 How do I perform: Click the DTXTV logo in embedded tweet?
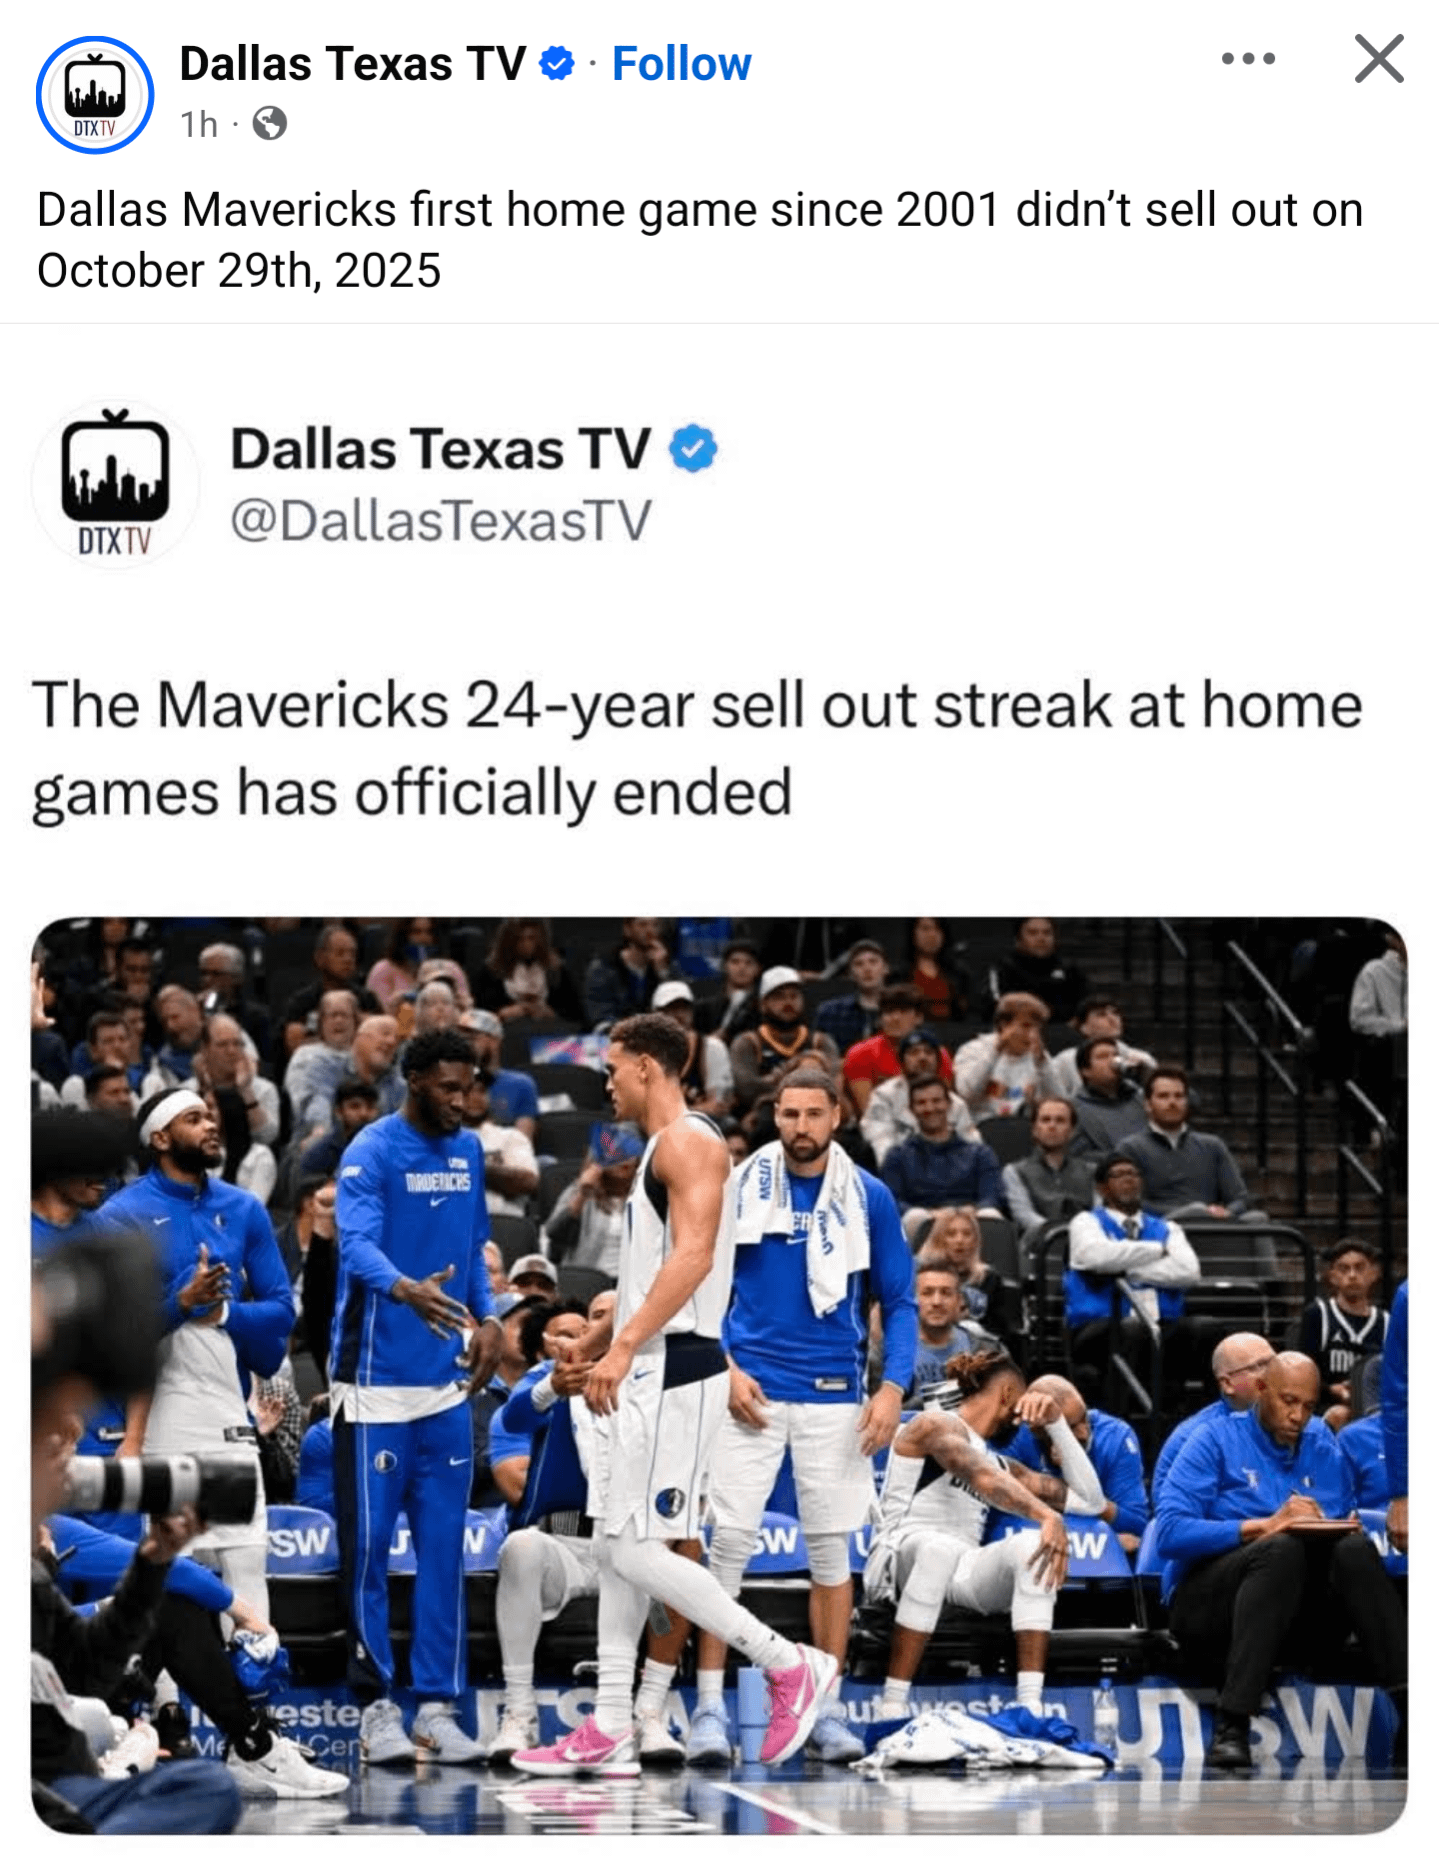(x=115, y=485)
